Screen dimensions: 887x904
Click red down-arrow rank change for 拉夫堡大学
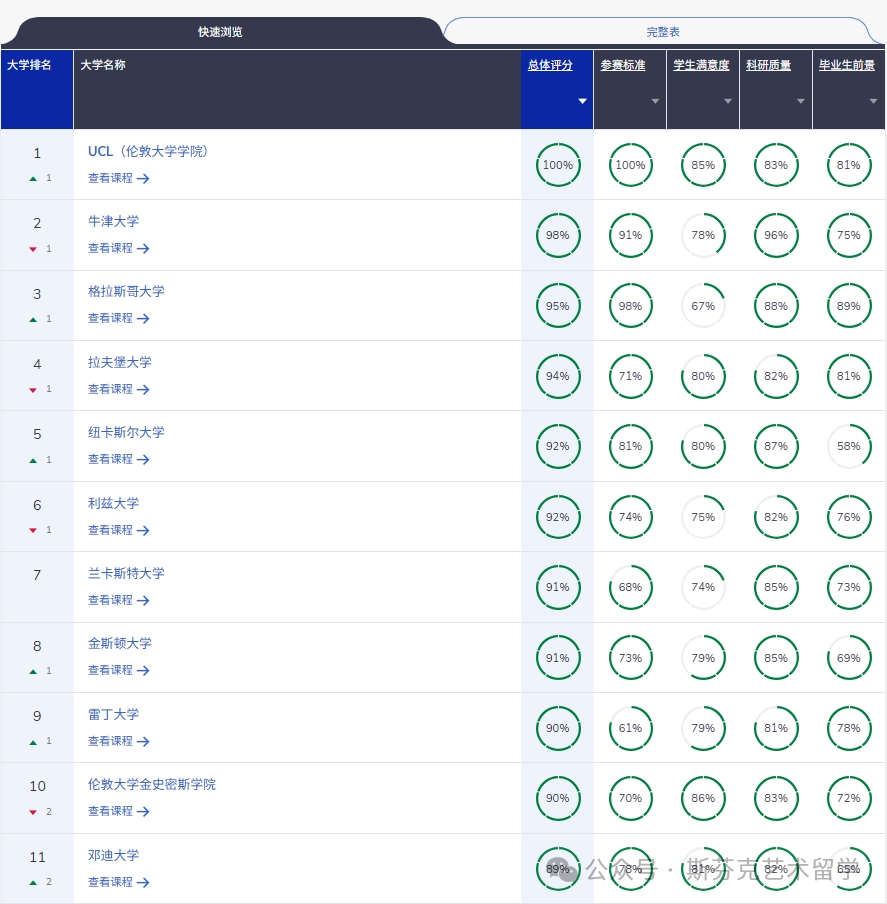coord(33,390)
